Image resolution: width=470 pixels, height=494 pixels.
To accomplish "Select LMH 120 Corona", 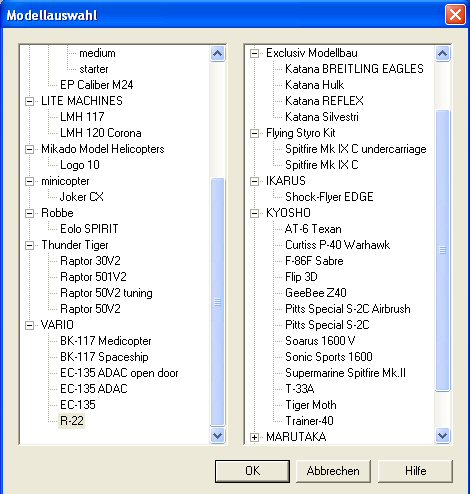I will coord(100,133).
